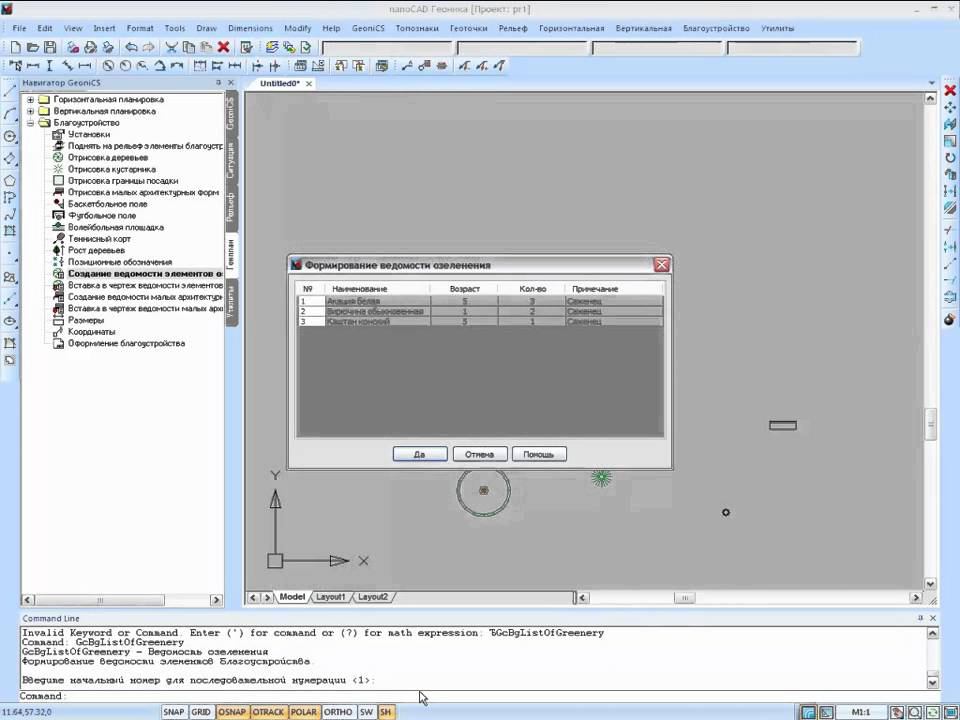Toggle SW mode in status bar
Viewport: 960px width, 720px height.
[366, 712]
